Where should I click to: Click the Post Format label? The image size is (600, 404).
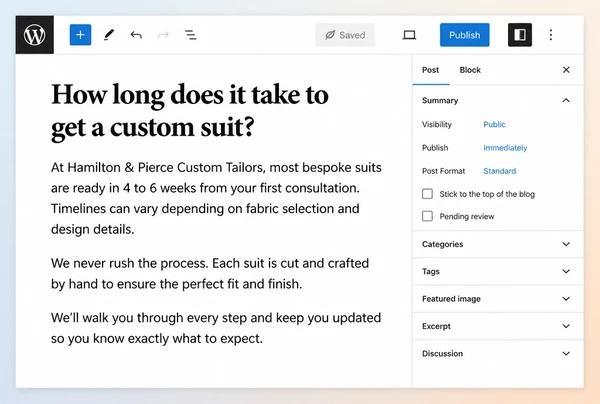[443, 171]
